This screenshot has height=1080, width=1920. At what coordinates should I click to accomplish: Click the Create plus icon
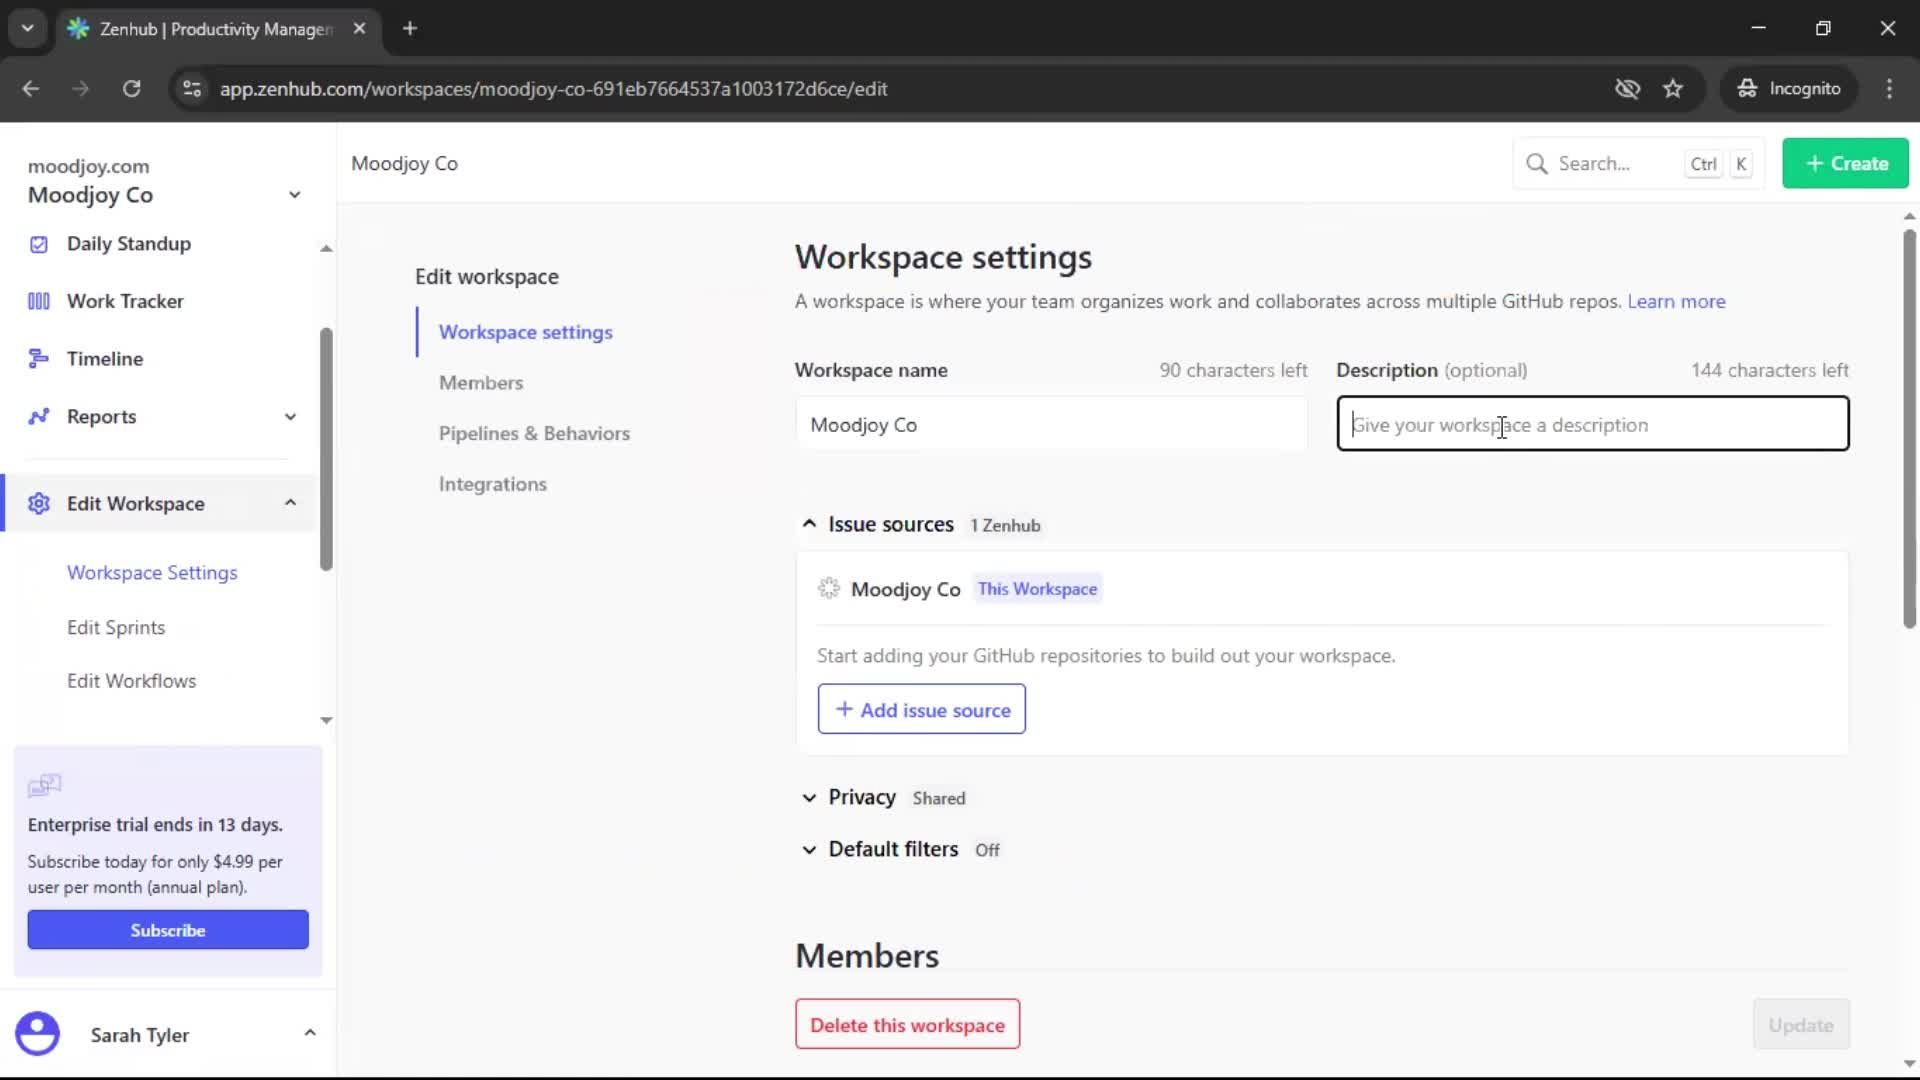[1814, 163]
